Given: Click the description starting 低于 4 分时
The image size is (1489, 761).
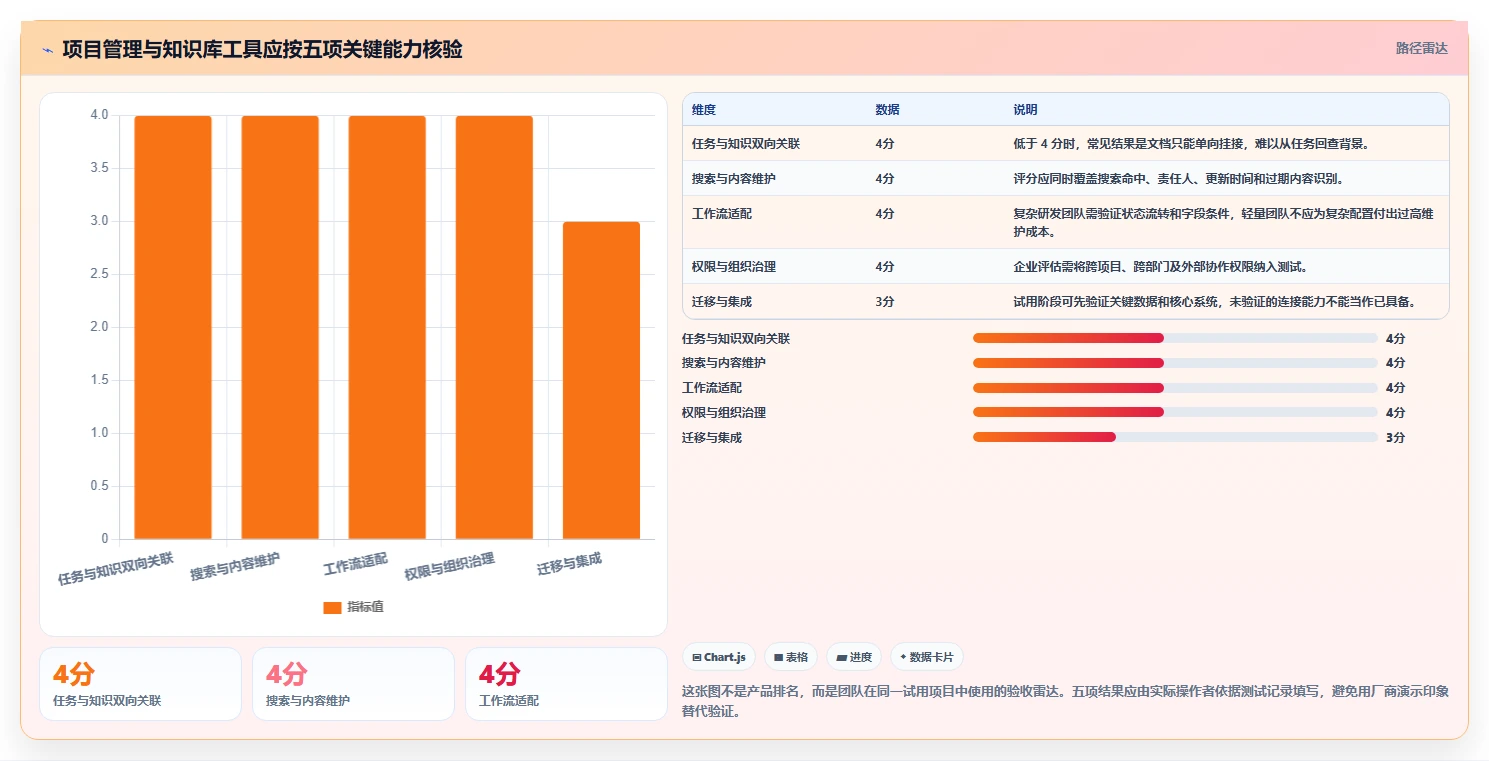Looking at the screenshot, I should (x=1191, y=144).
